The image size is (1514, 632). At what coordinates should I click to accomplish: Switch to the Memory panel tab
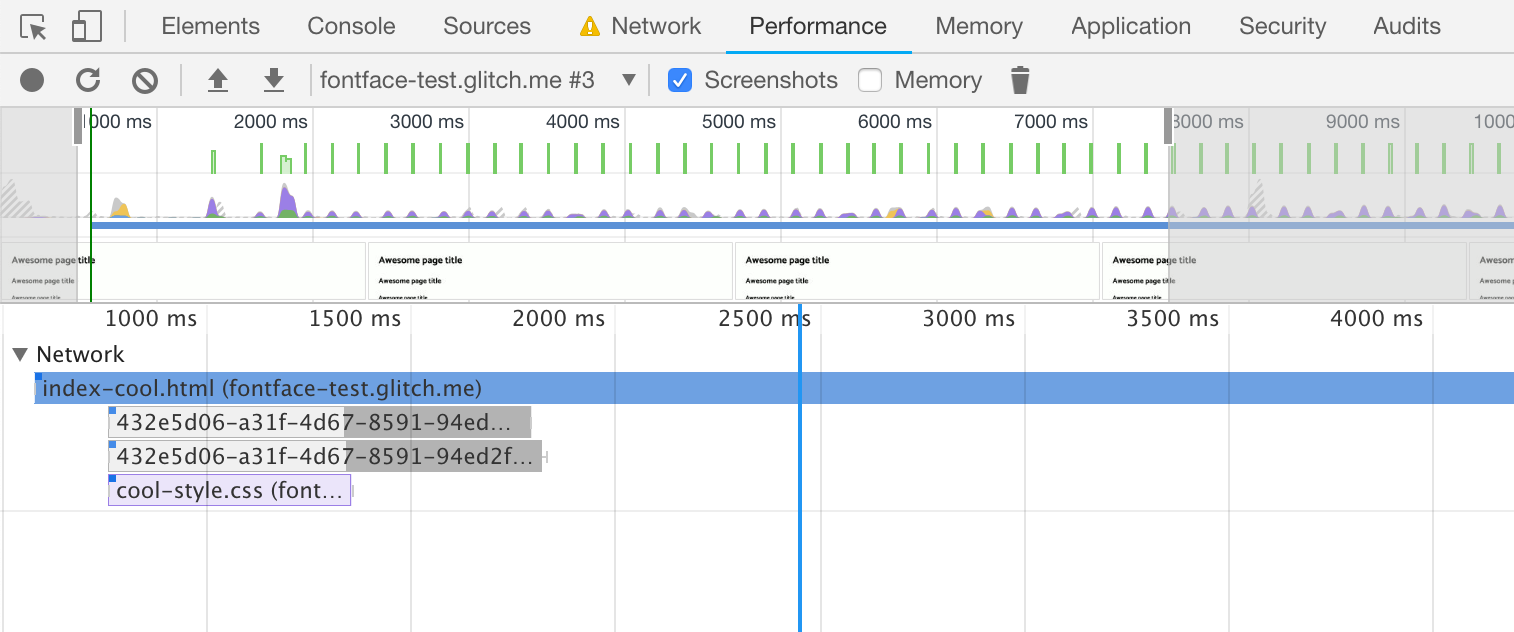(978, 27)
